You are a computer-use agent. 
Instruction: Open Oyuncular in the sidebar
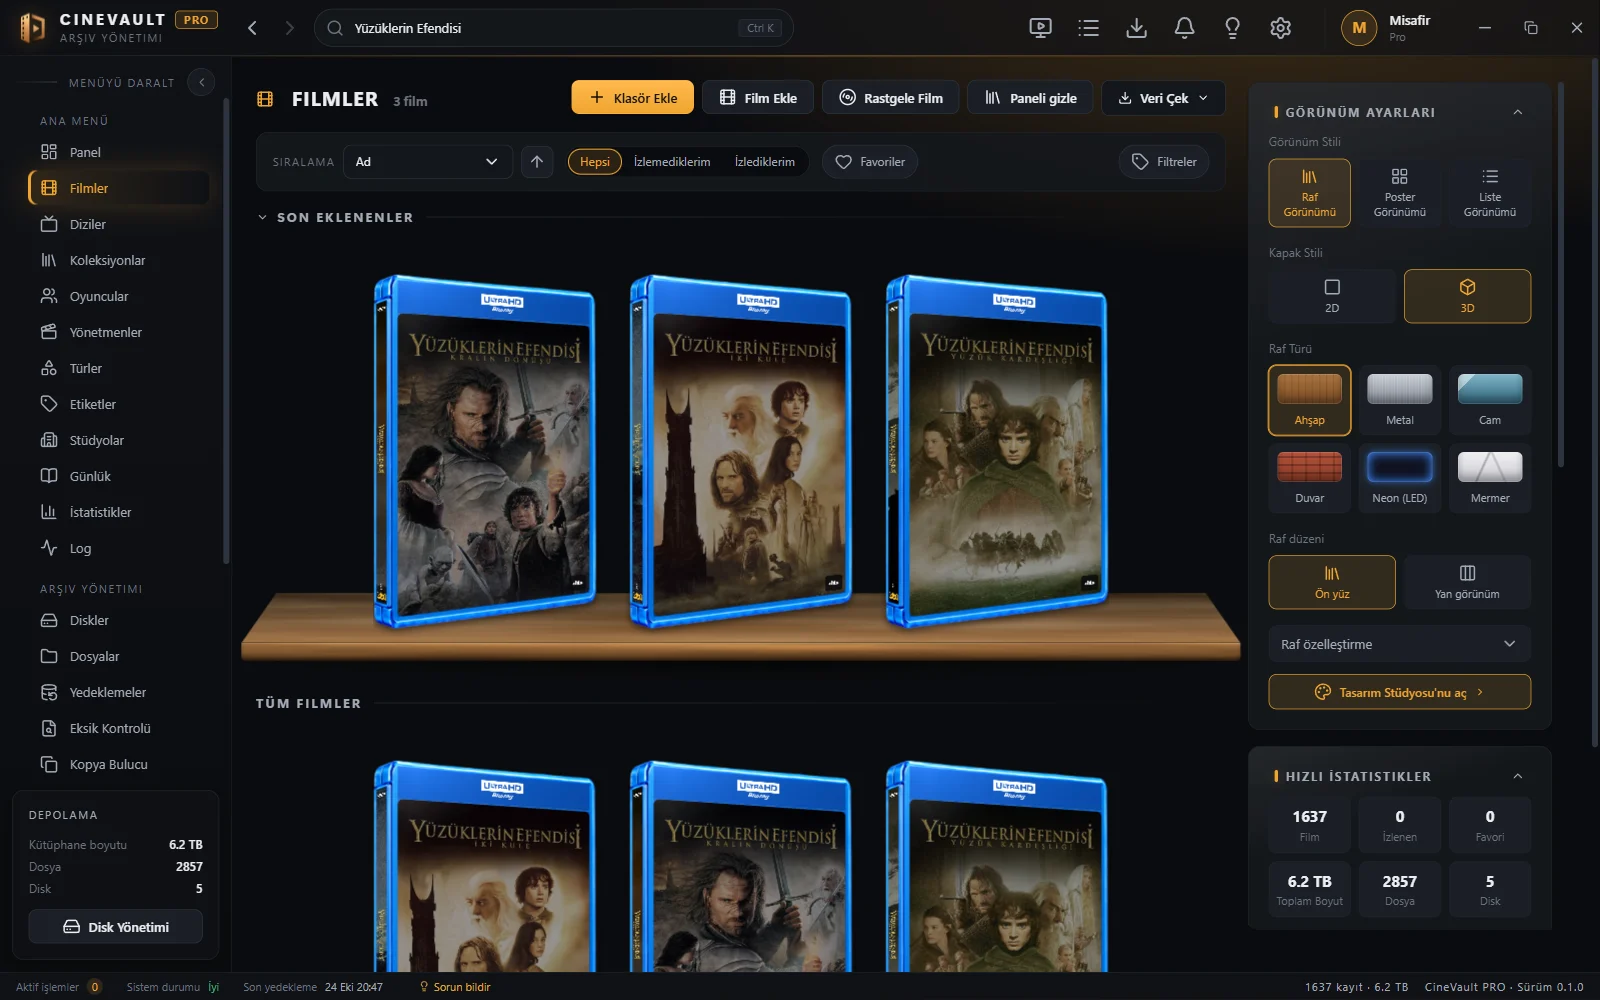tap(120, 296)
